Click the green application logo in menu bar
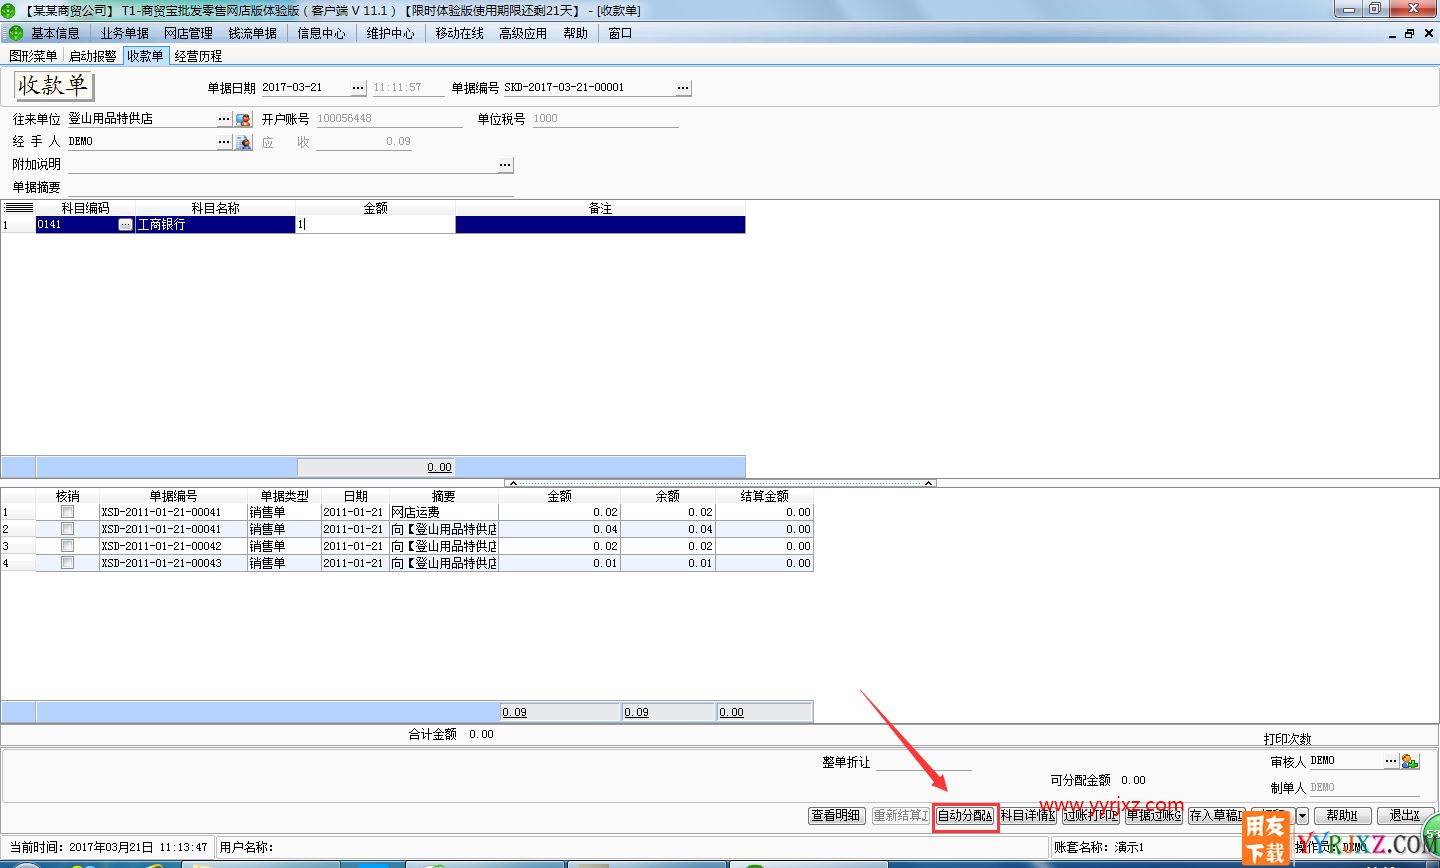This screenshot has height=868, width=1440. tap(15, 33)
